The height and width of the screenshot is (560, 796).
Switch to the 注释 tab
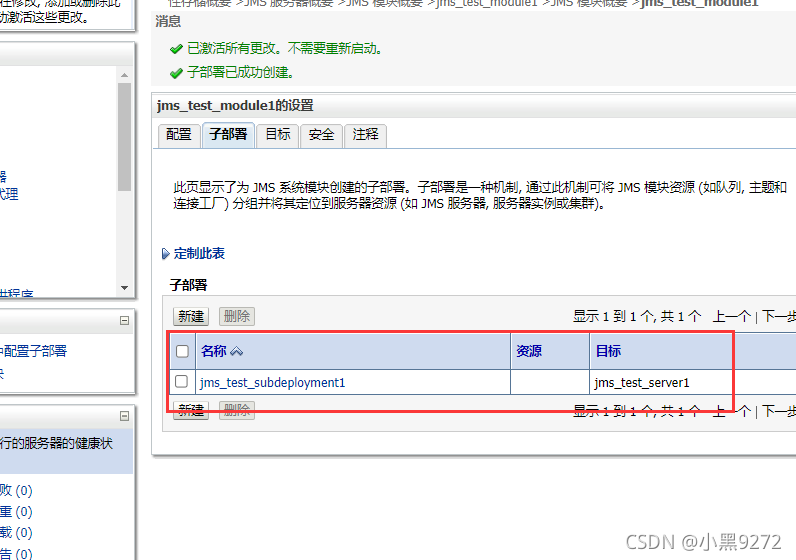pos(365,135)
